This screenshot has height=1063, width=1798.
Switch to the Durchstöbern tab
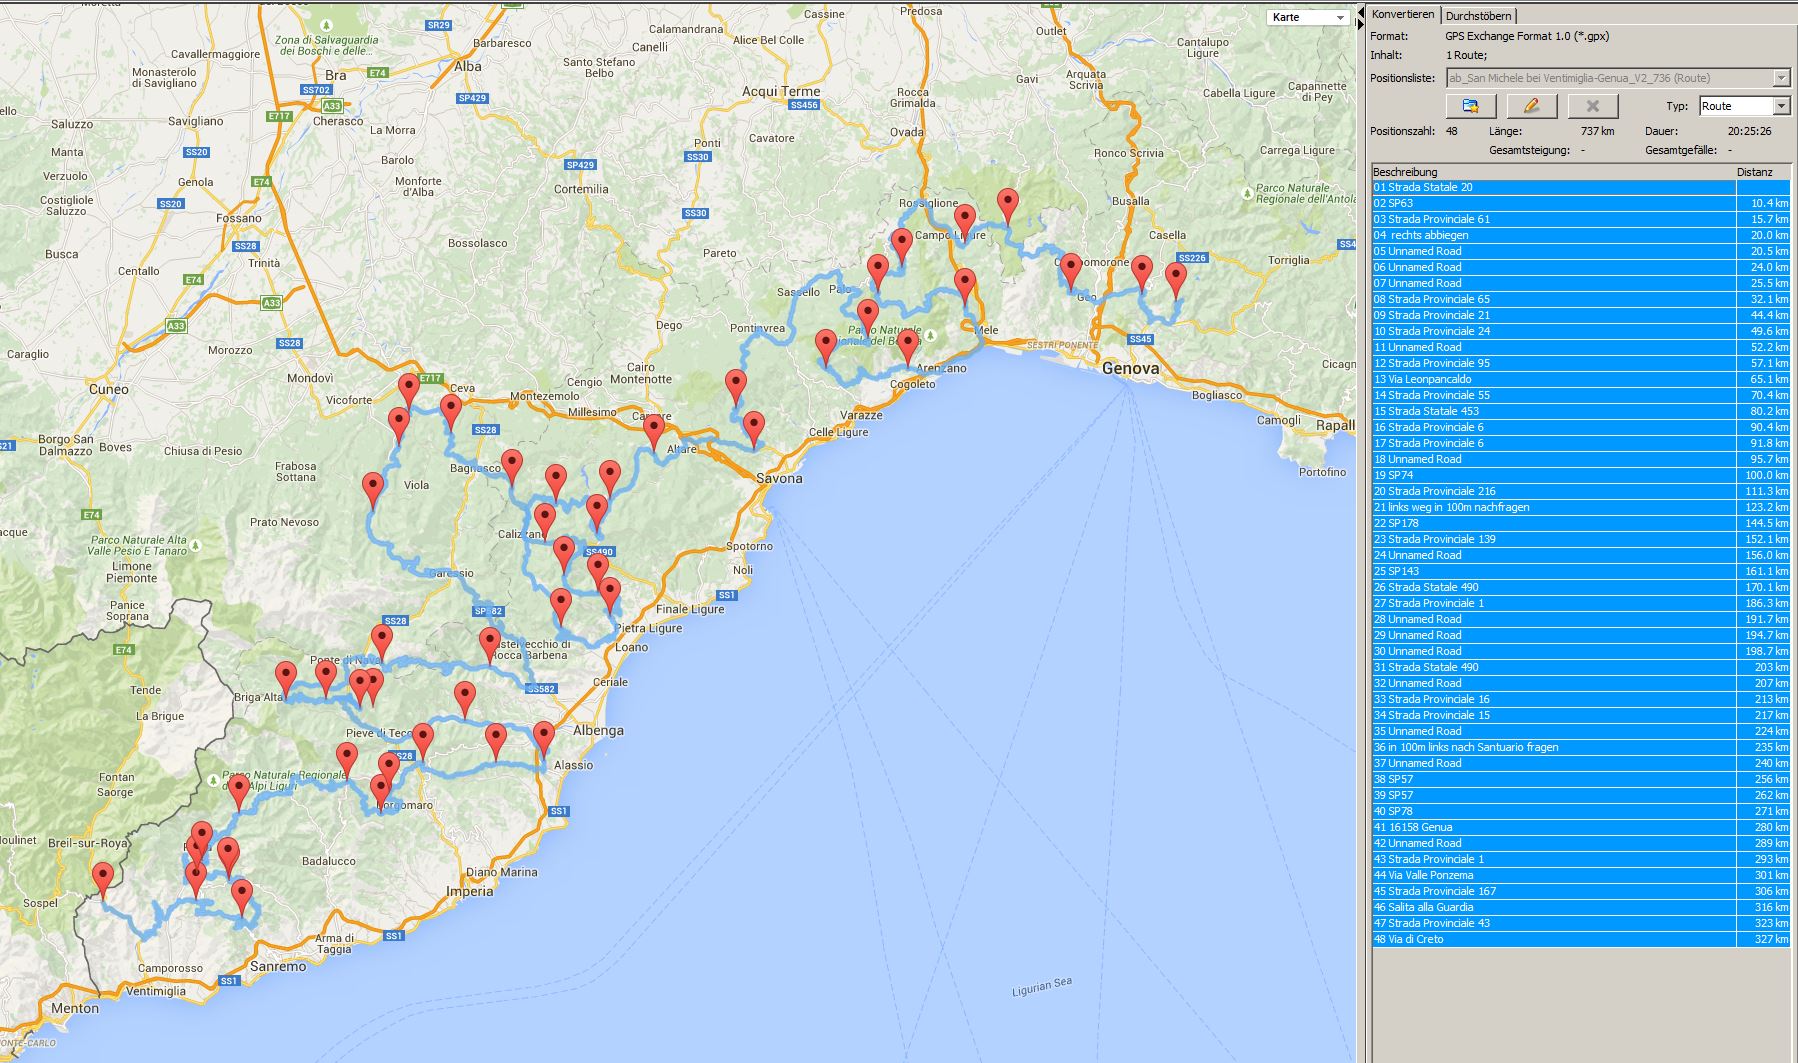tap(1478, 16)
